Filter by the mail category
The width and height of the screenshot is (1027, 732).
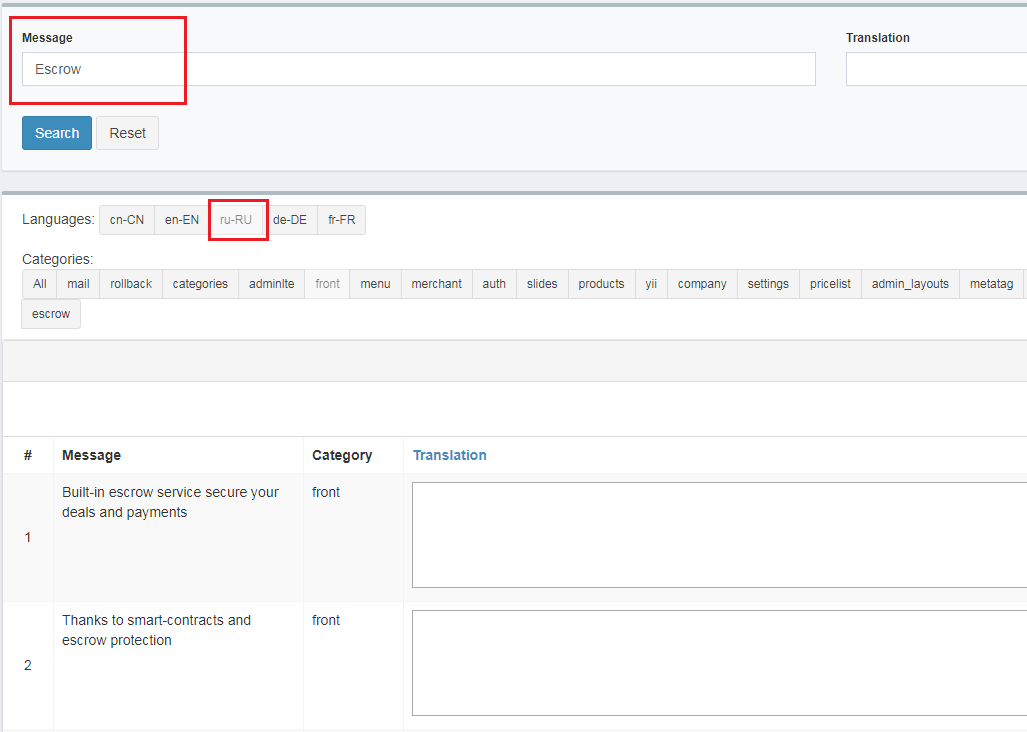point(78,284)
